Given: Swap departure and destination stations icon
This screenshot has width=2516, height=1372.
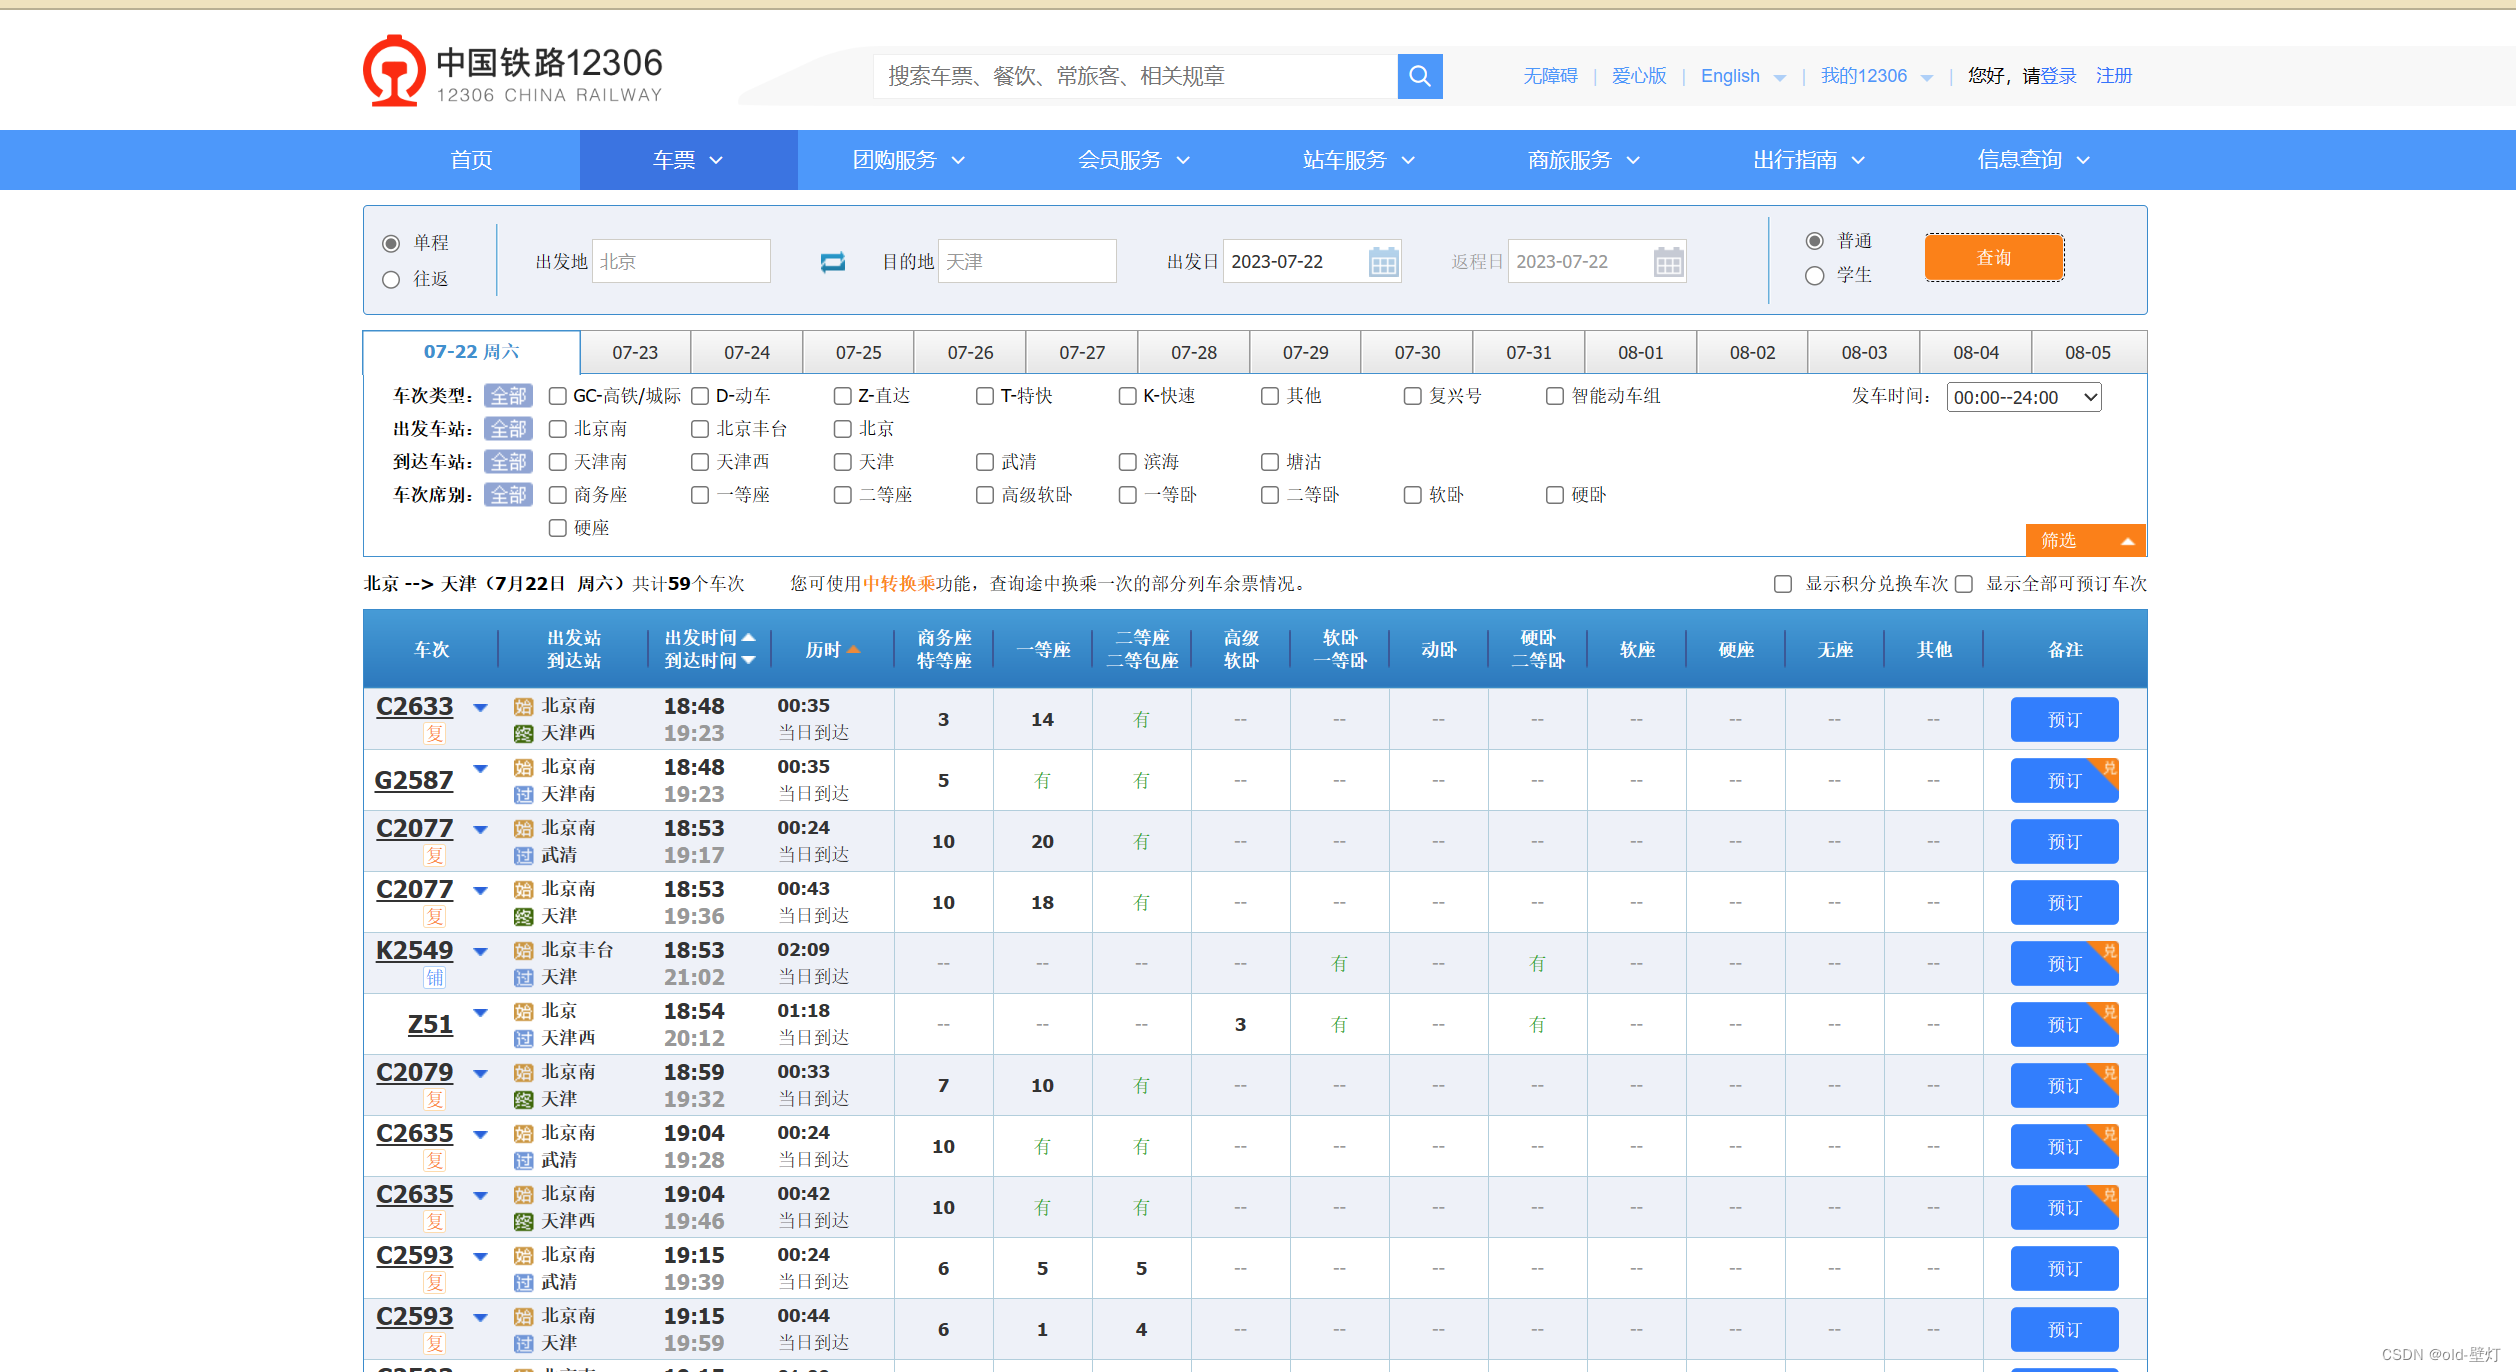Looking at the screenshot, I should tap(832, 262).
